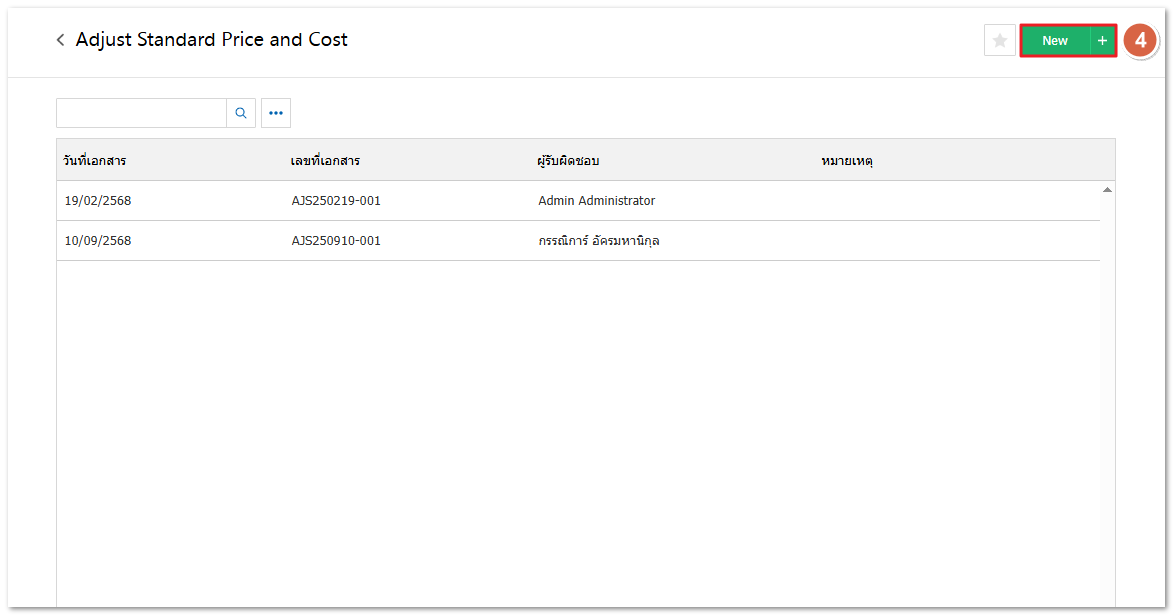Click the orange step 4 badge
Image resolution: width=1173 pixels, height=615 pixels.
click(x=1140, y=41)
